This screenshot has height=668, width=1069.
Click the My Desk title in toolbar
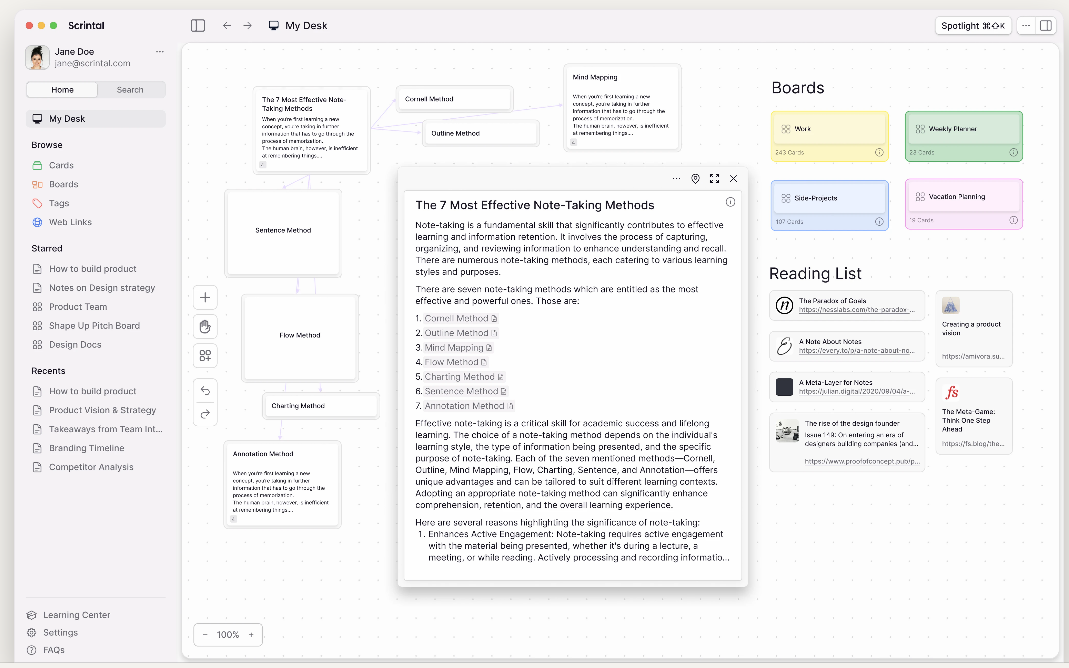point(306,25)
